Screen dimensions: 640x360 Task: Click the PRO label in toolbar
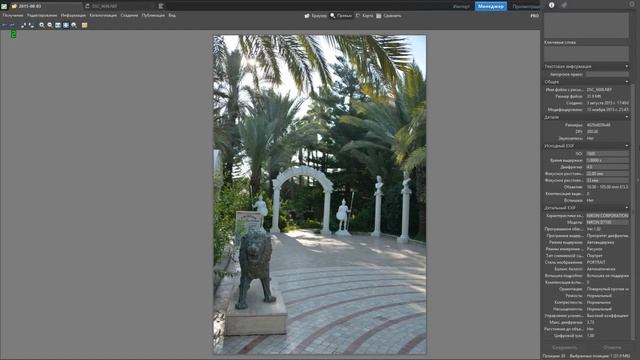point(534,16)
